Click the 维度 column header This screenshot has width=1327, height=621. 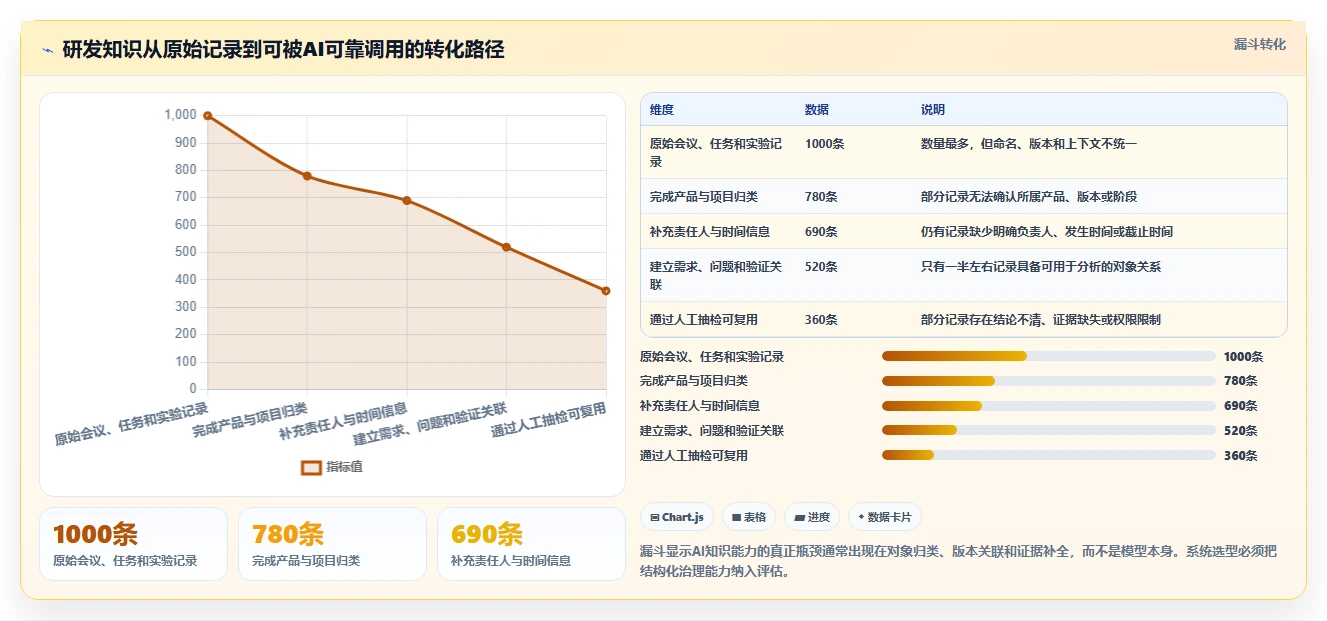click(x=662, y=110)
